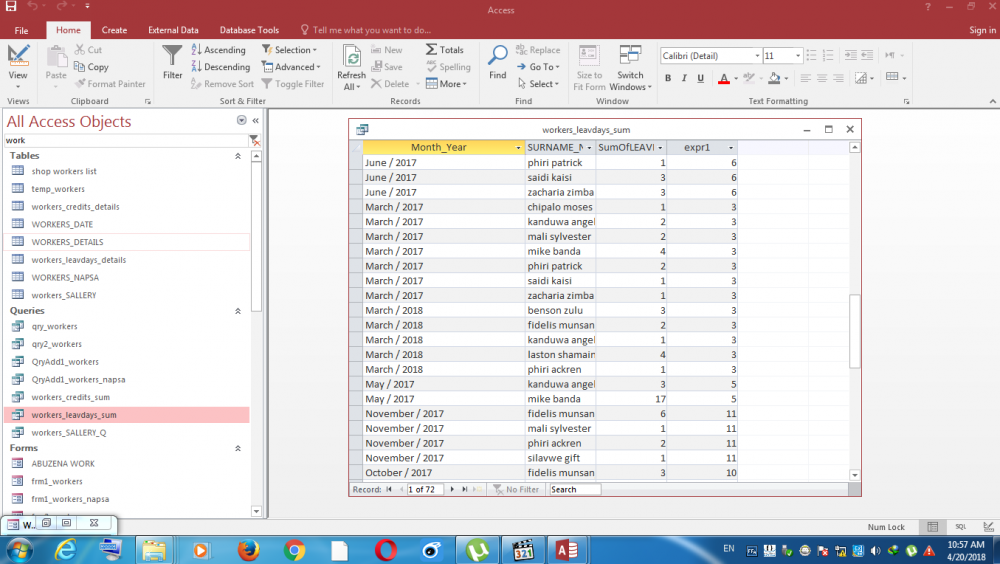Click the Sign in link
This screenshot has width=1000, height=564.
pos(982,30)
